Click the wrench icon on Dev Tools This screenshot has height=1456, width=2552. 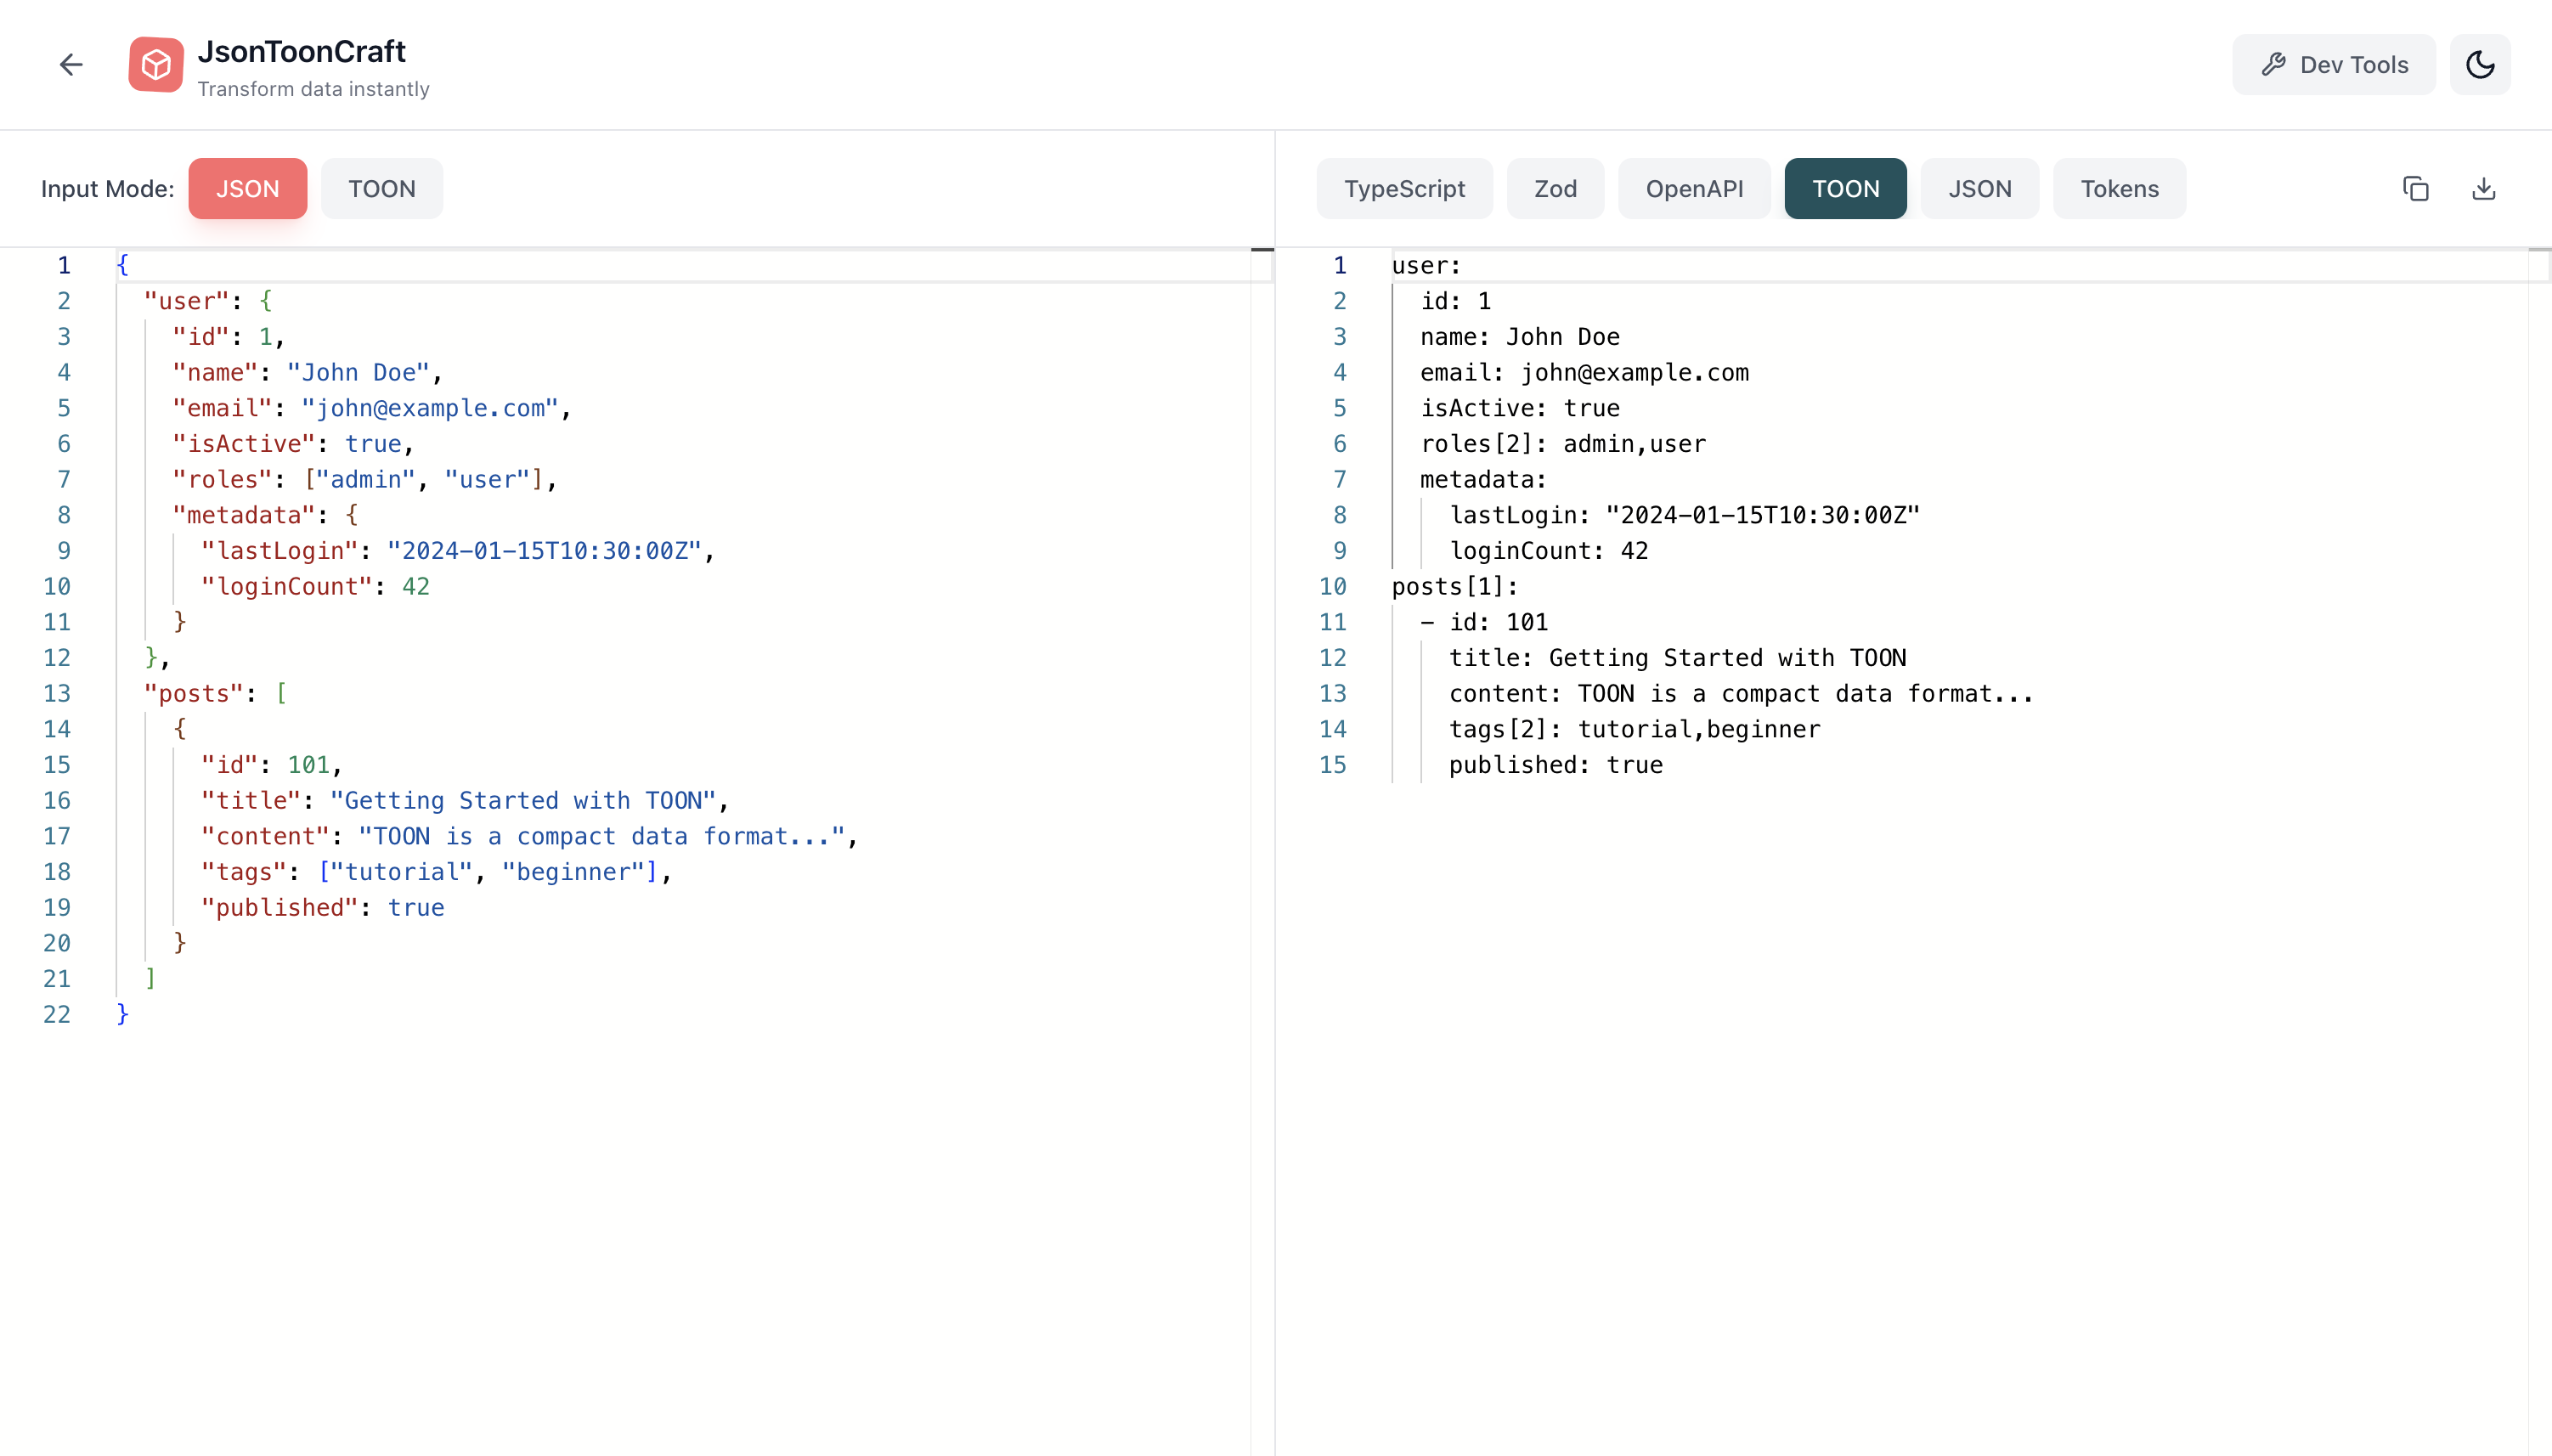(x=2273, y=64)
